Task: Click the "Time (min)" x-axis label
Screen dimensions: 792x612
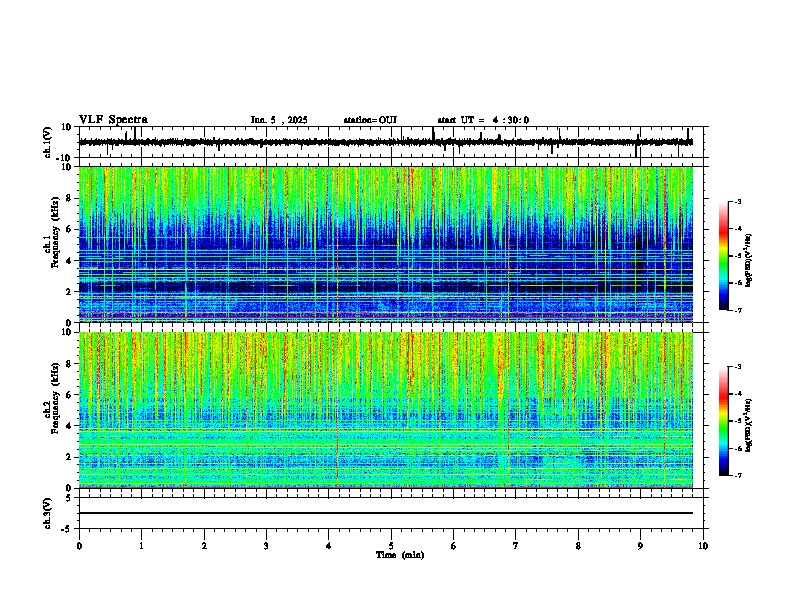Action: 400,555
